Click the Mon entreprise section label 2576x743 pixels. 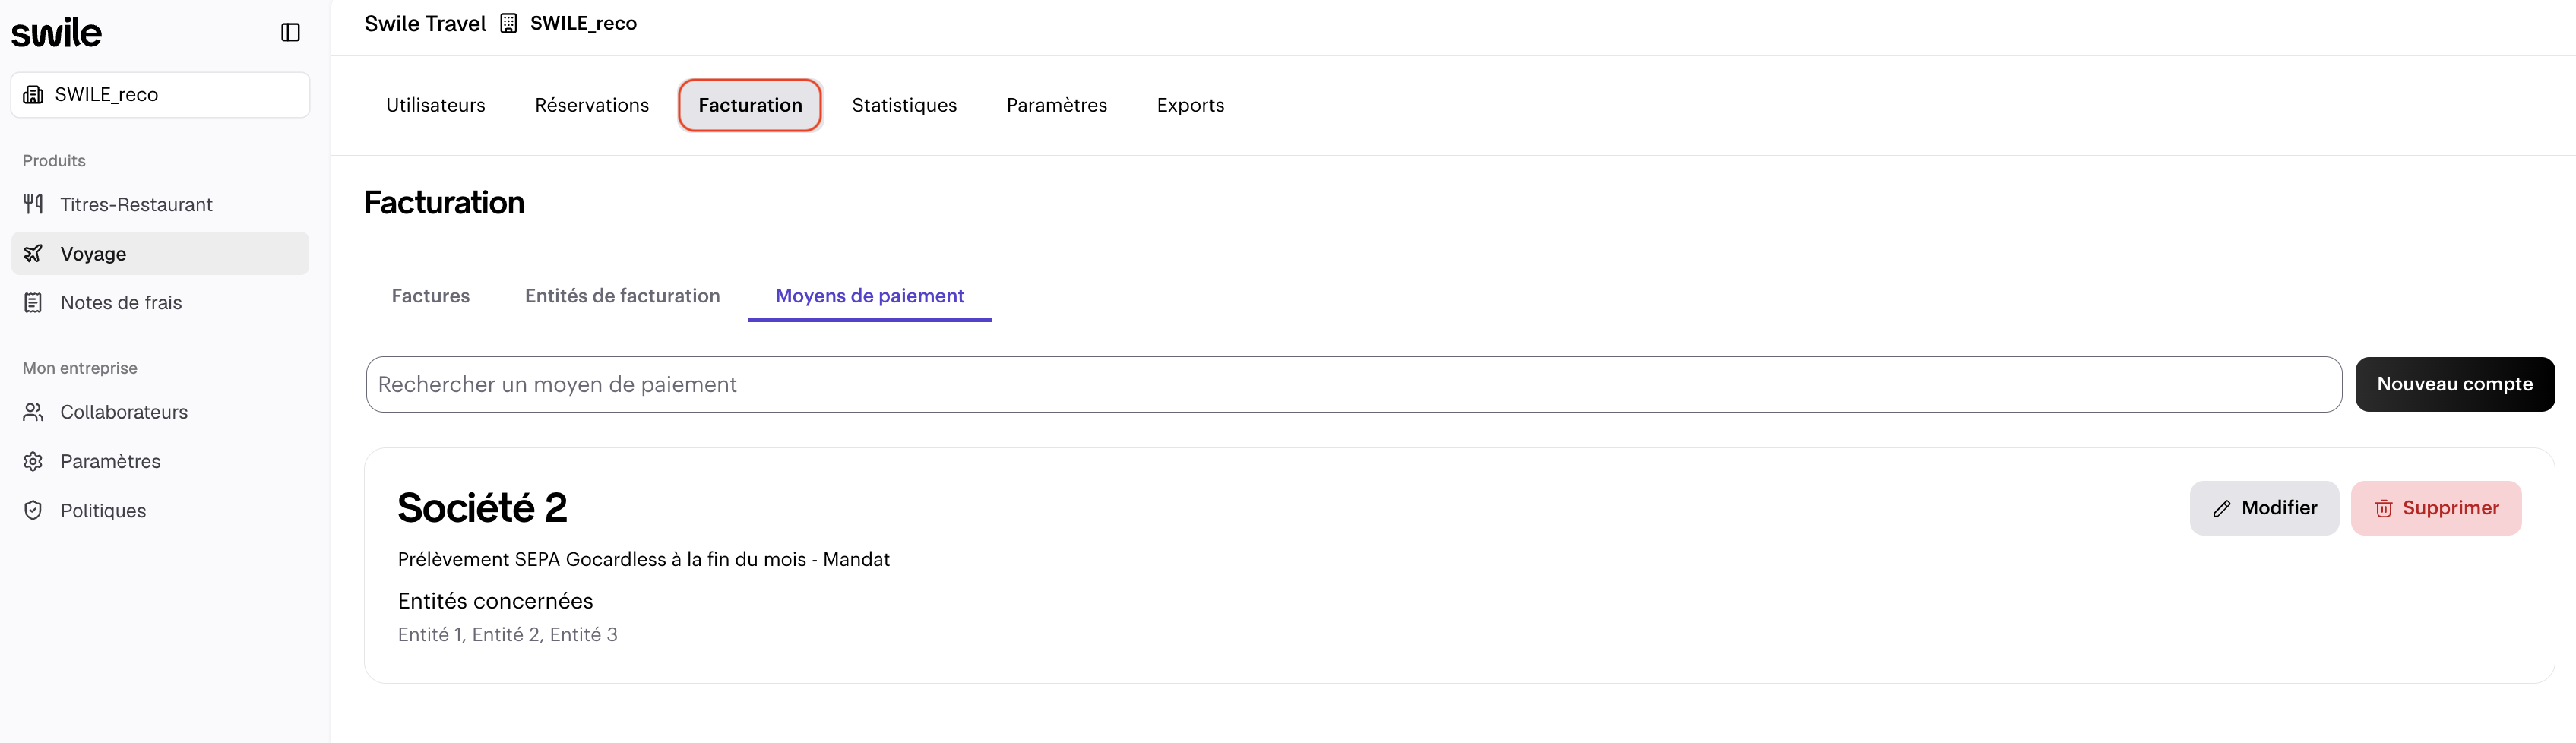(80, 369)
